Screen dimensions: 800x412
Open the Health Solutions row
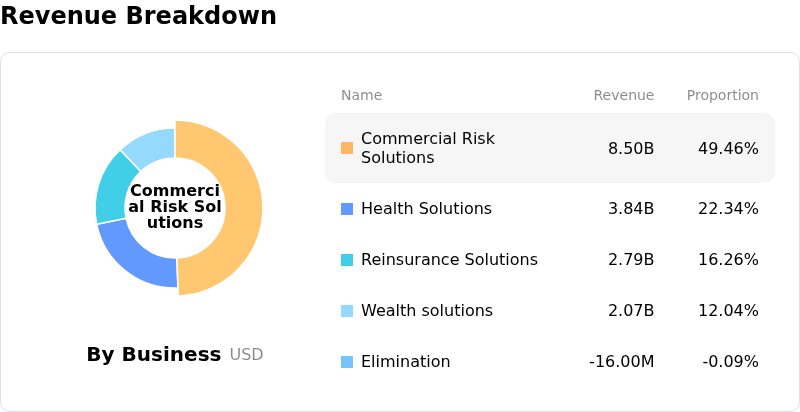(426, 209)
